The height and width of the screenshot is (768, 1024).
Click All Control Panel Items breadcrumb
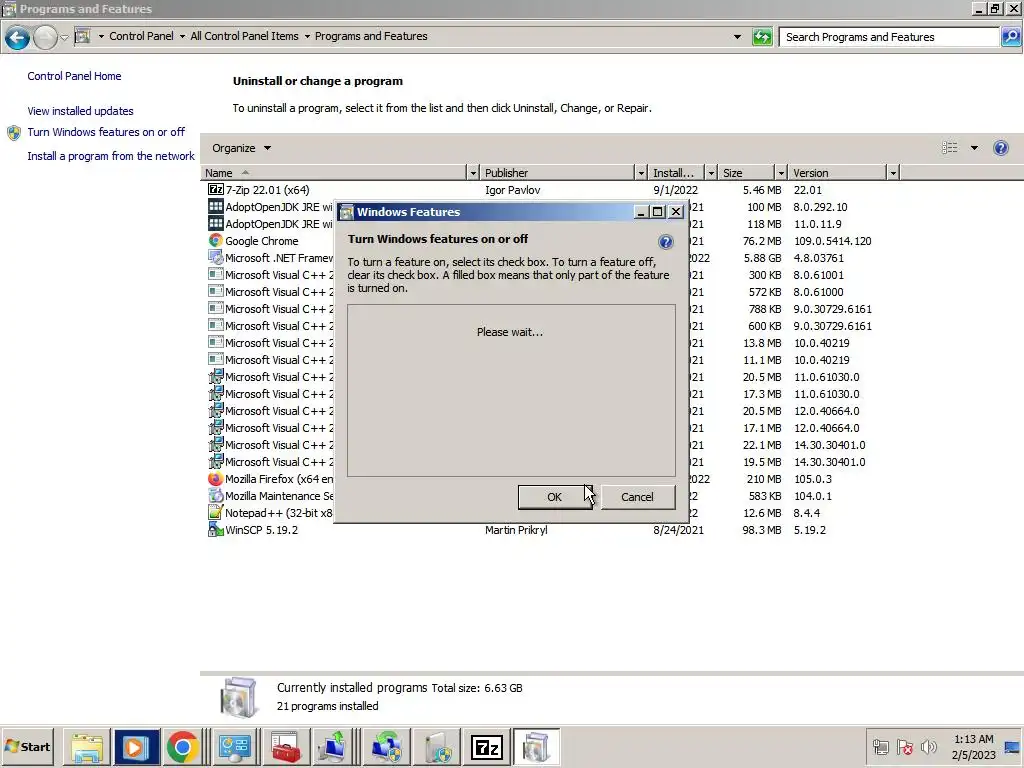click(x=244, y=36)
